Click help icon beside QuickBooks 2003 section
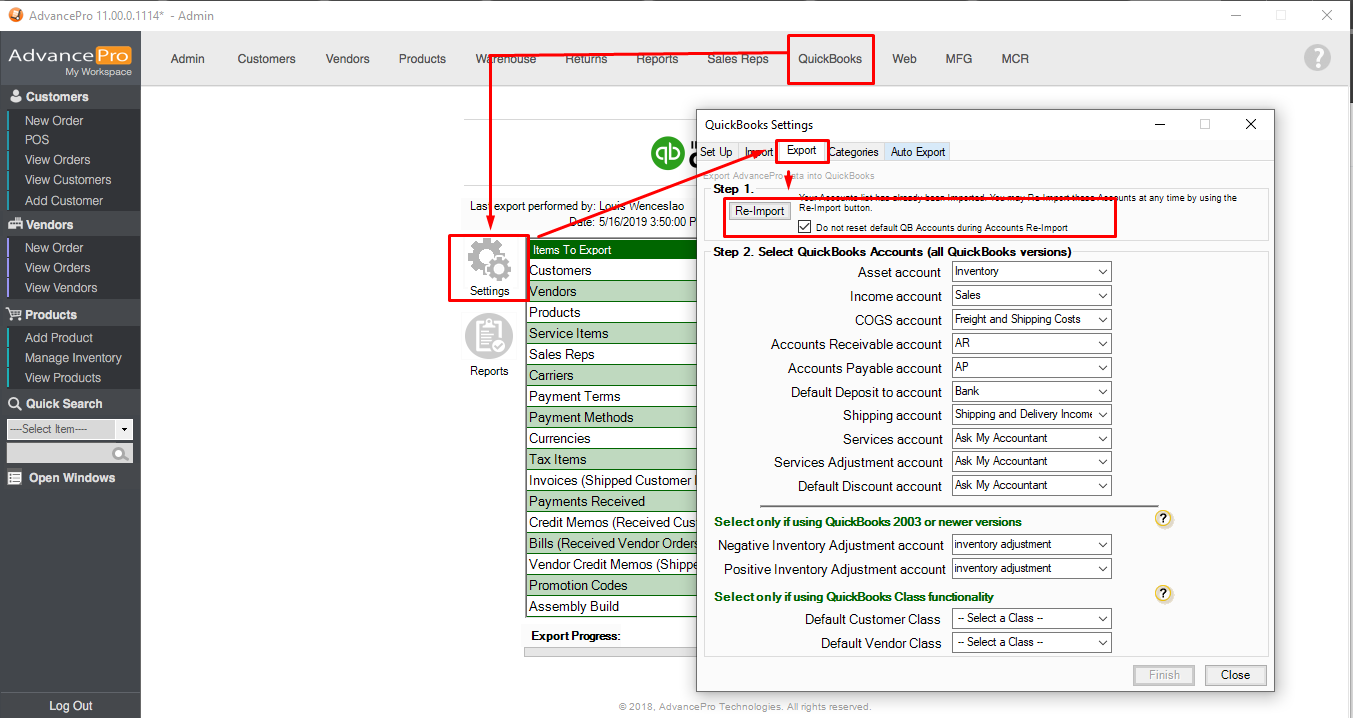The height and width of the screenshot is (718, 1353). point(1163,519)
